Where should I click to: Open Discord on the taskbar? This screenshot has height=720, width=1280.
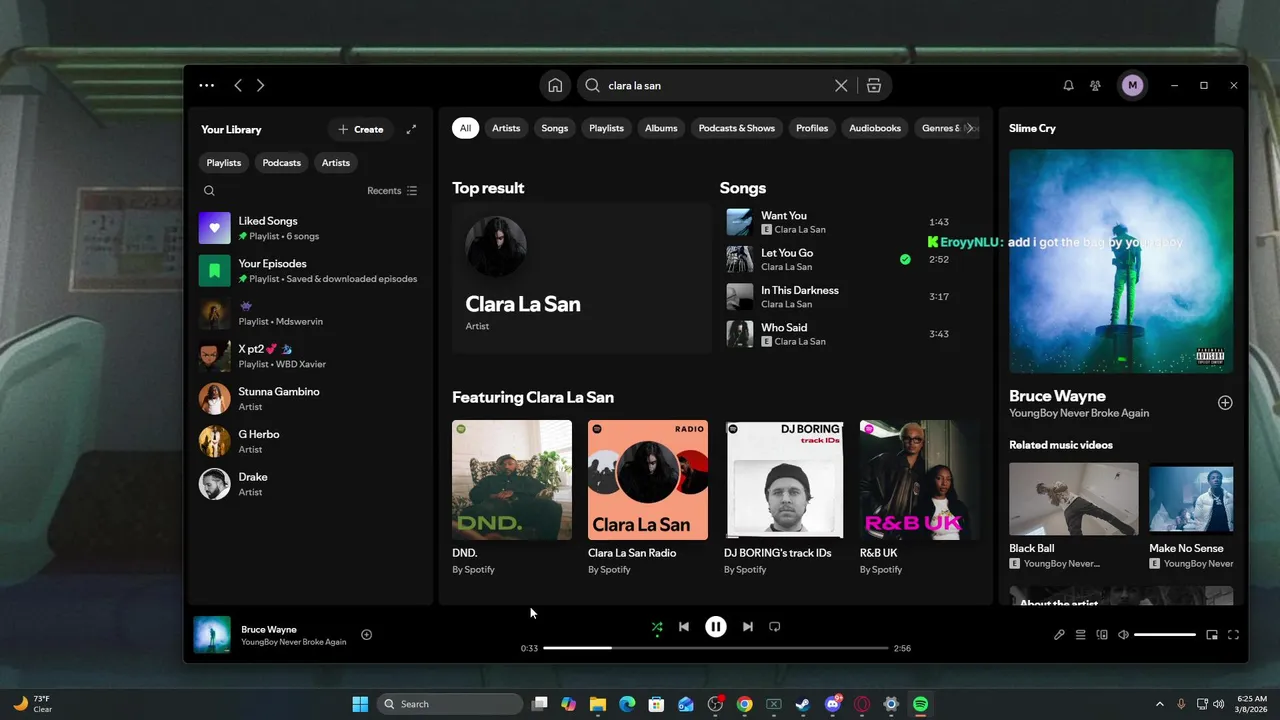click(x=833, y=704)
